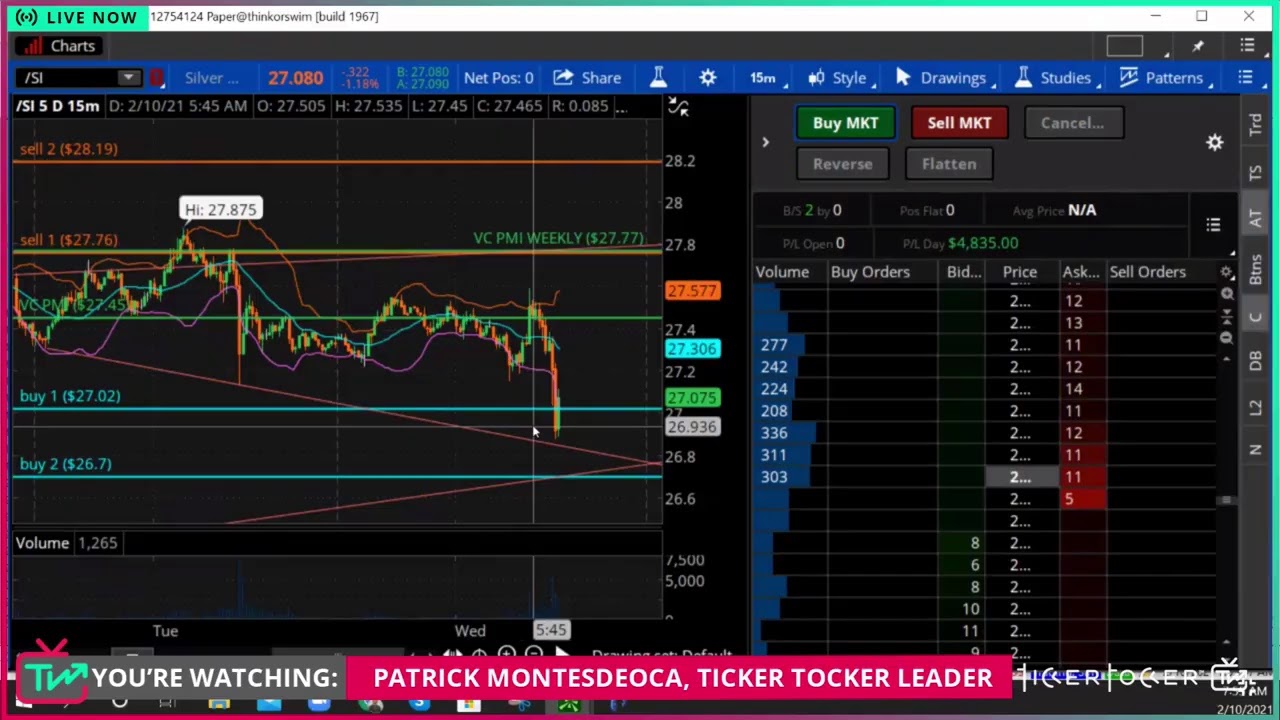This screenshot has height=720, width=1280.
Task: Click the Share button
Action: coord(587,78)
